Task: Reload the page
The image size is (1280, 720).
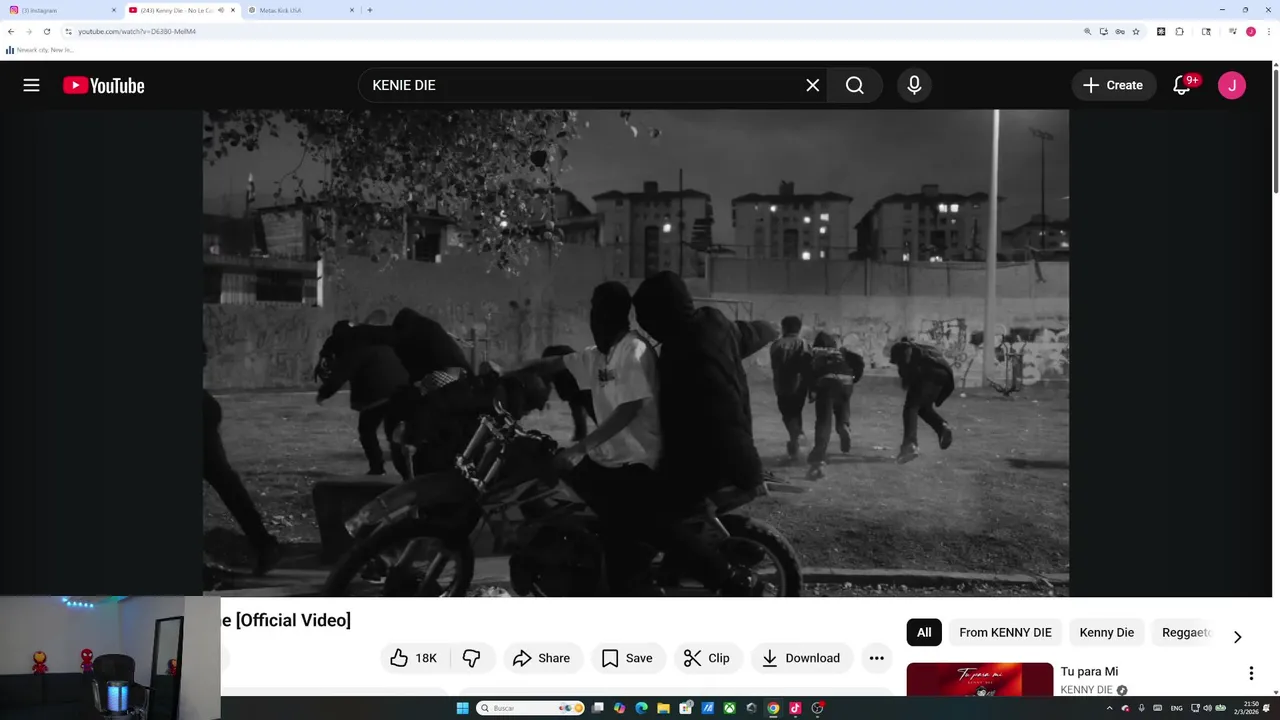Action: pyautogui.click(x=46, y=31)
